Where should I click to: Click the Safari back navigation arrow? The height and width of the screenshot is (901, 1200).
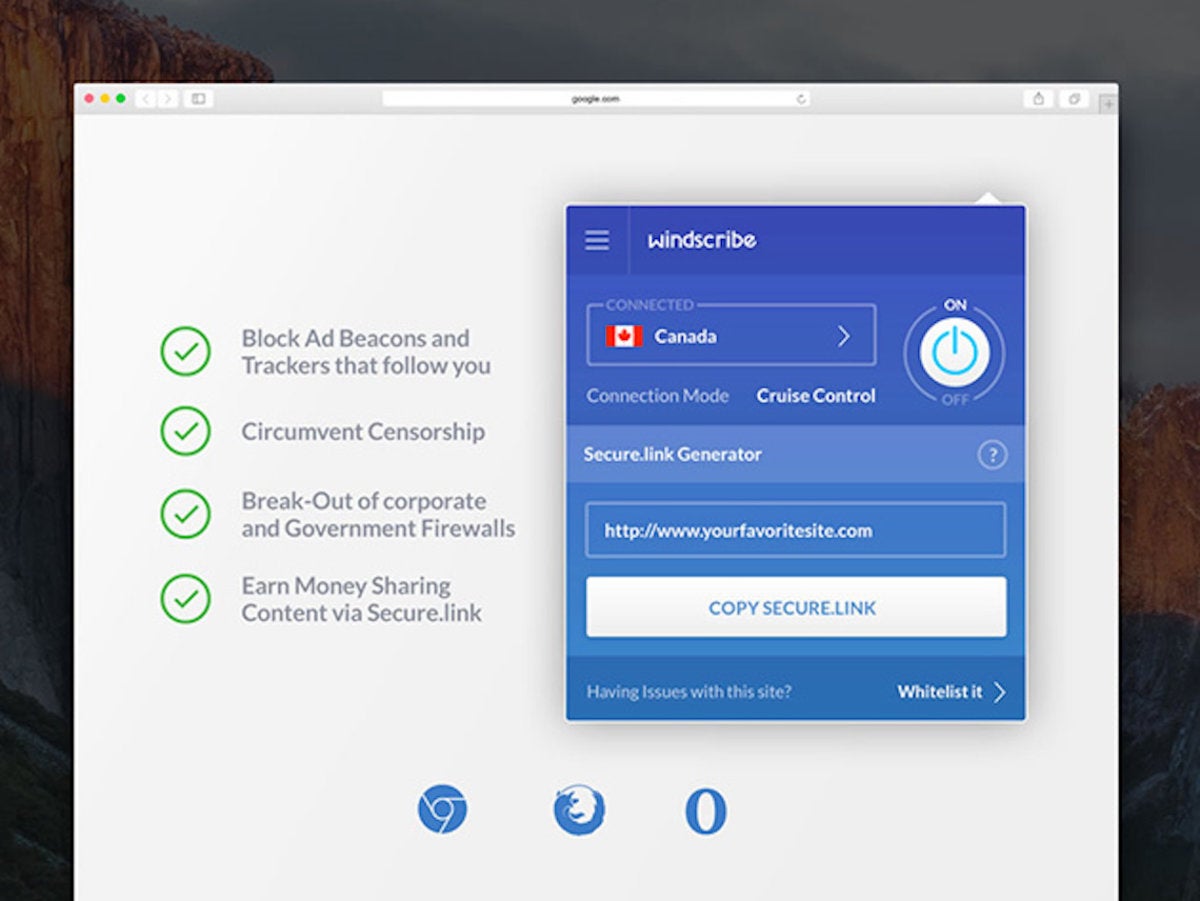click(146, 99)
